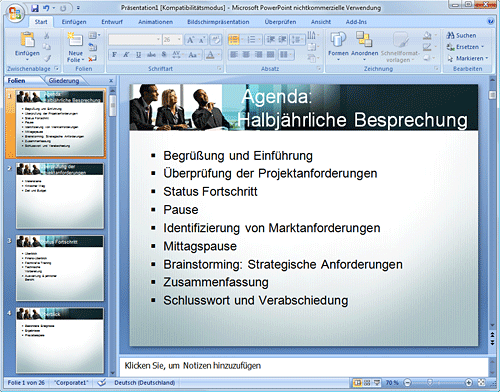This screenshot has width=500, height=392.
Task: Open Formen shapes gallery icon
Action: pyautogui.click(x=338, y=39)
